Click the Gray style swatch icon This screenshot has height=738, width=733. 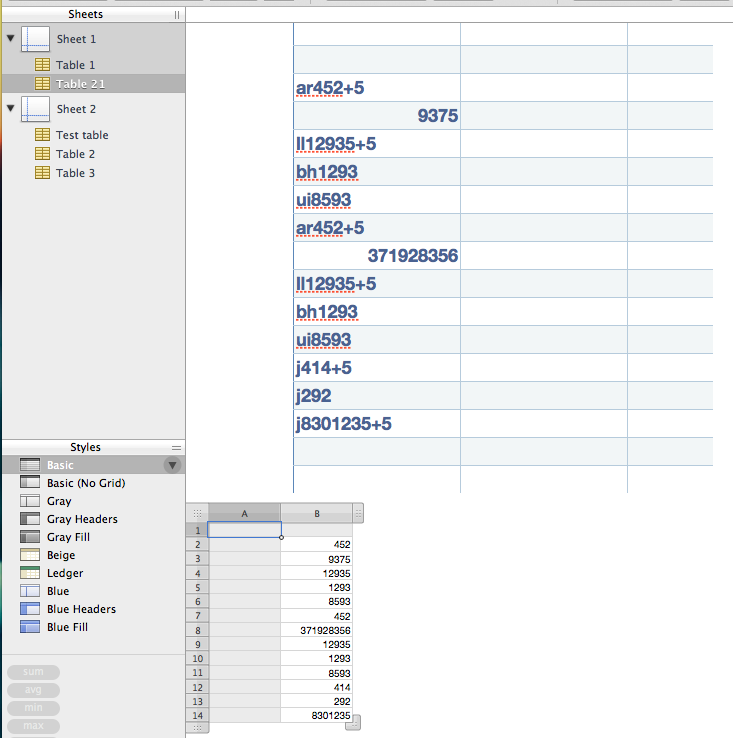click(30, 501)
